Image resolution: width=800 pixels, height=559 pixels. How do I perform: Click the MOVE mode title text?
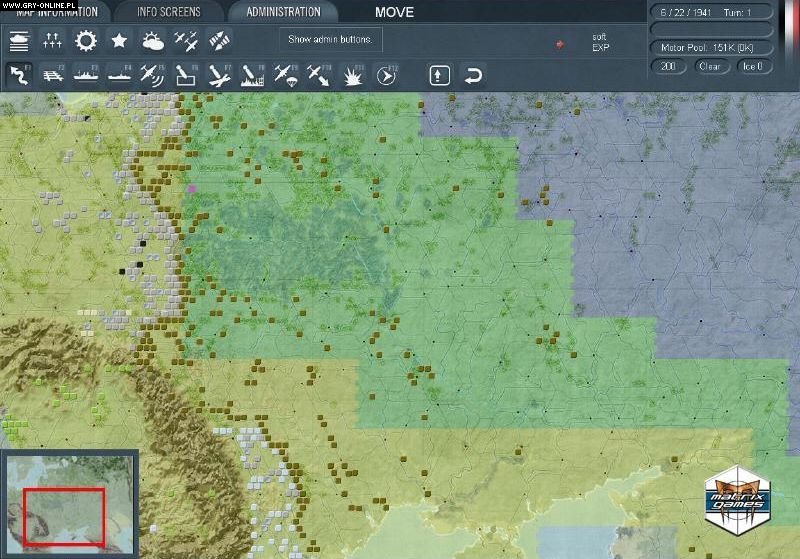(394, 12)
